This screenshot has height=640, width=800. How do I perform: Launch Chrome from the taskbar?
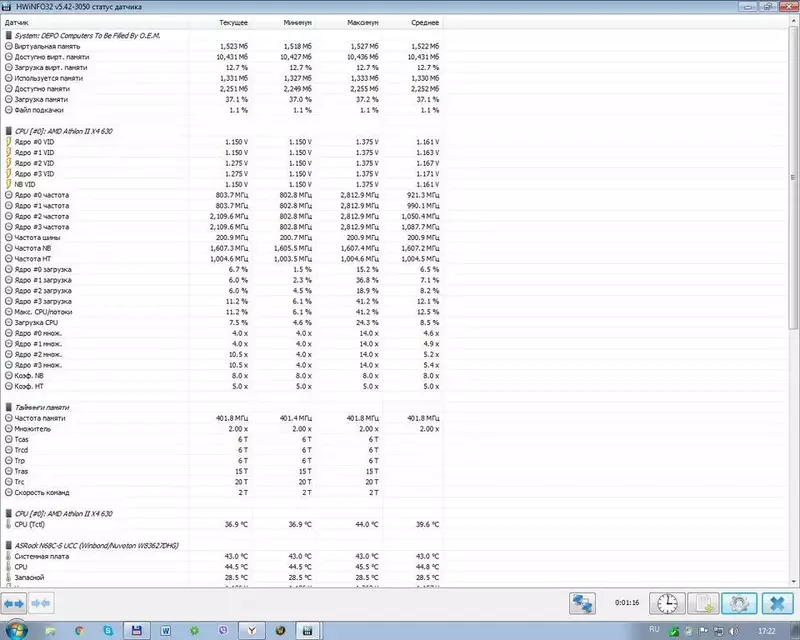79,631
